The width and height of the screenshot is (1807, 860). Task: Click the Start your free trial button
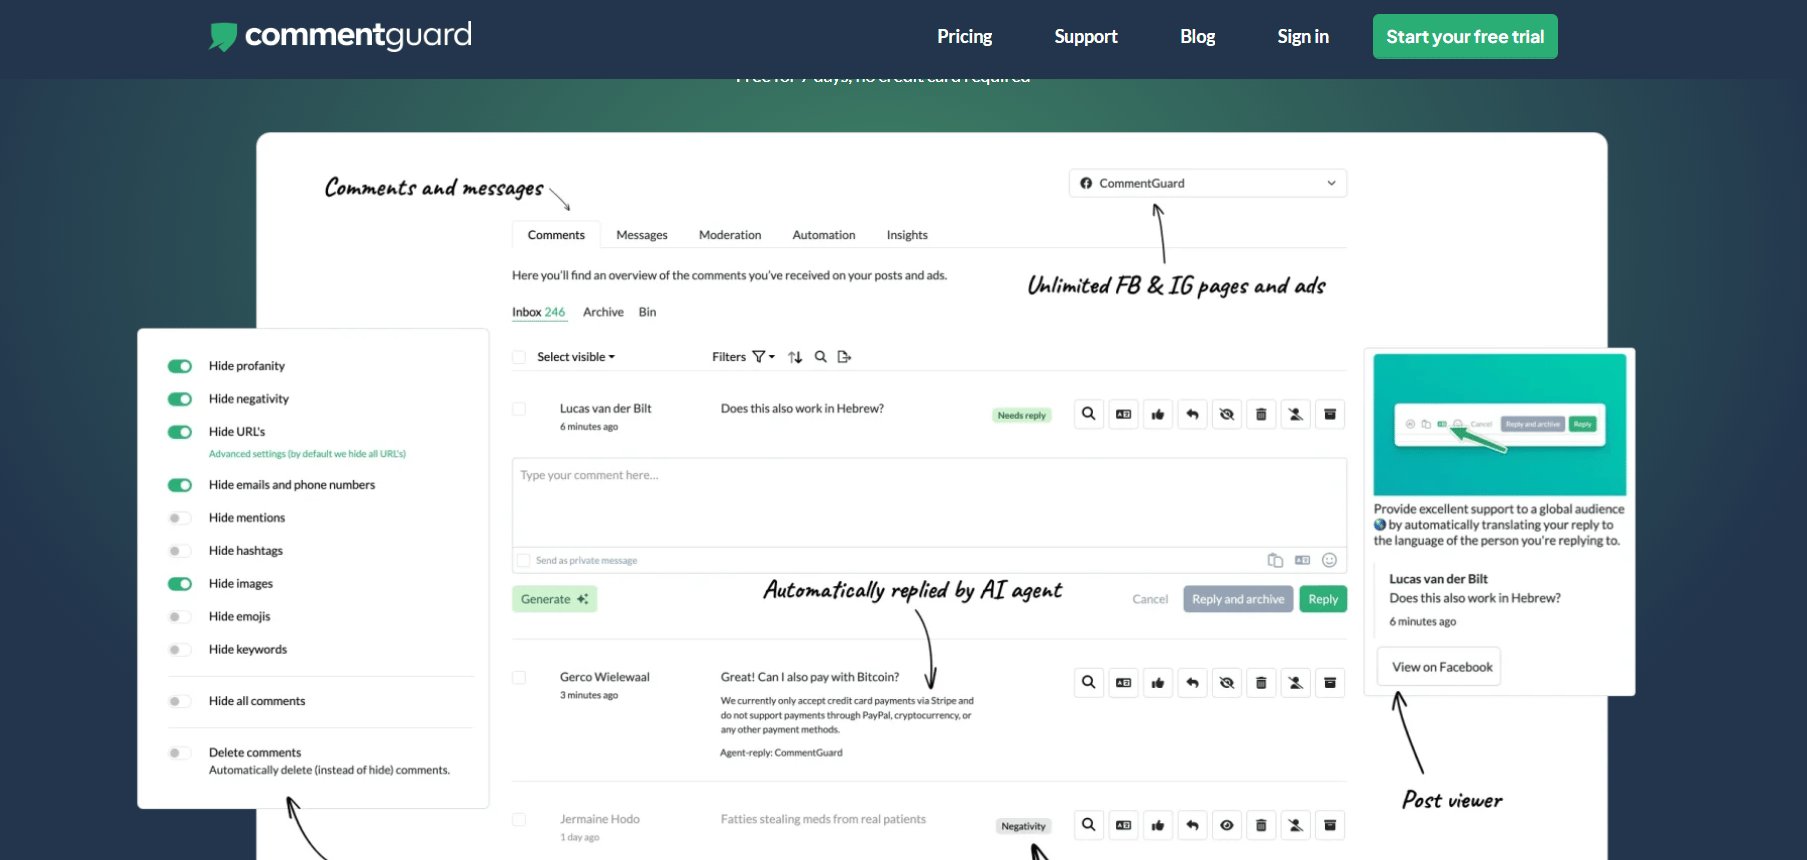click(x=1465, y=37)
